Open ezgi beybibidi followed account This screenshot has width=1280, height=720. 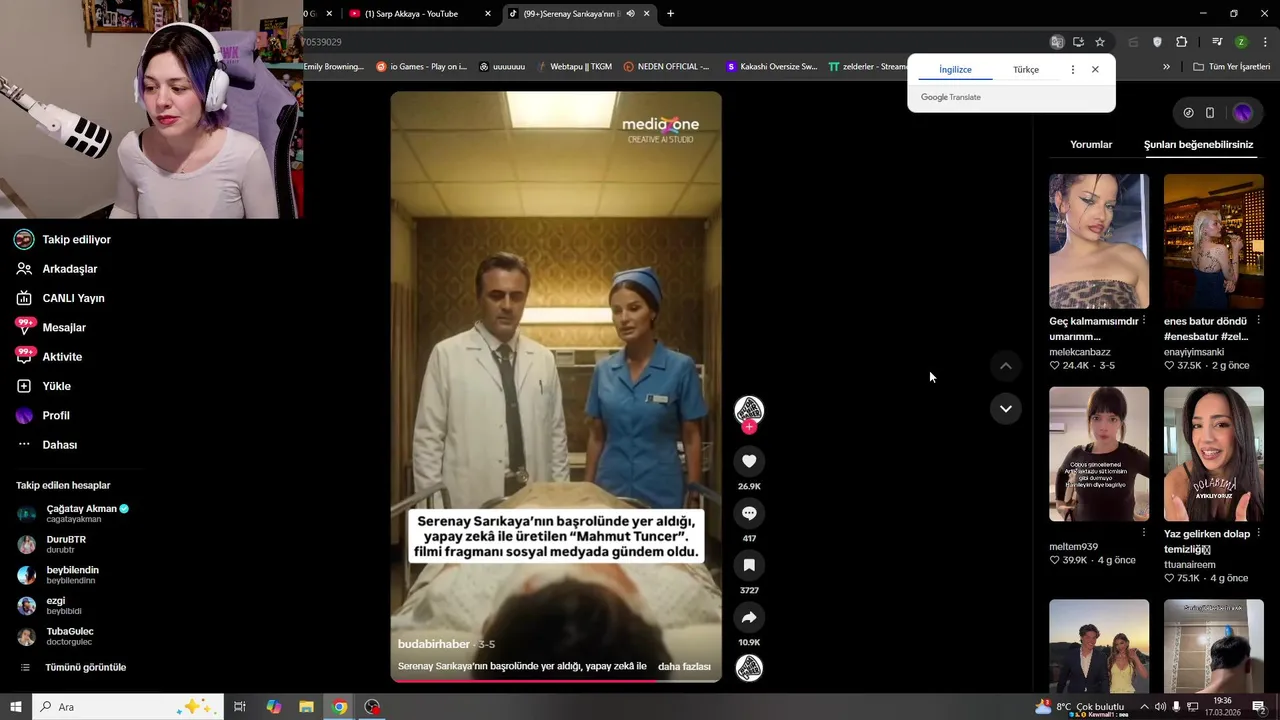[50, 606]
